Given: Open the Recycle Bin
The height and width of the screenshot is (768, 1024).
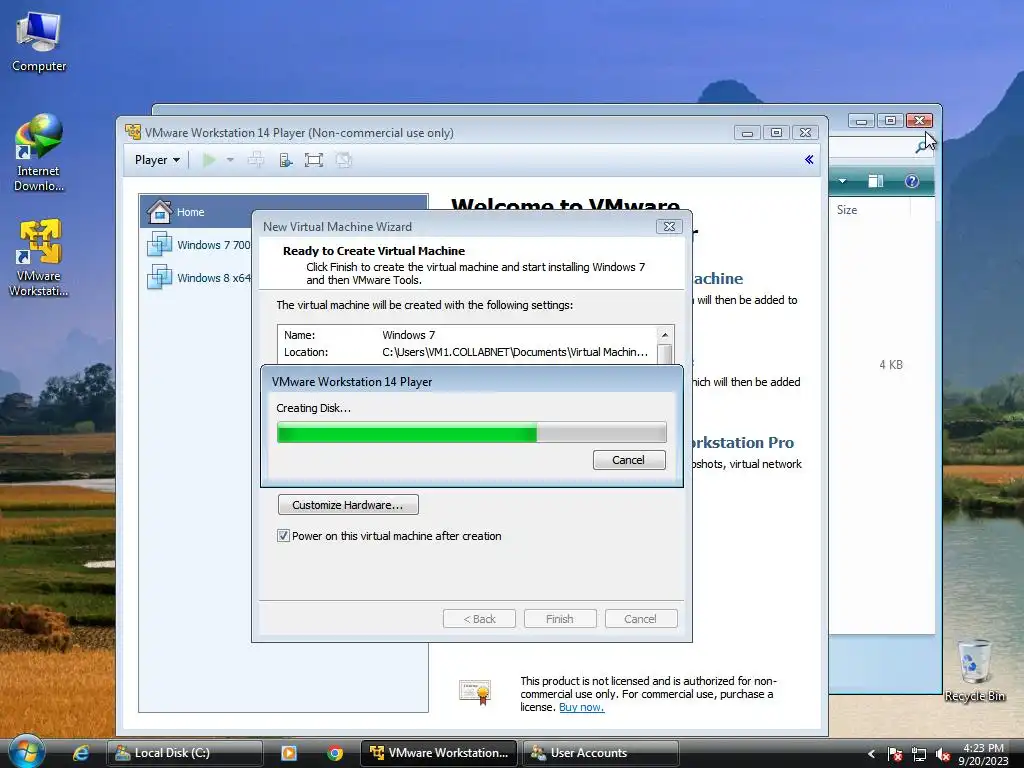Looking at the screenshot, I should (974, 671).
